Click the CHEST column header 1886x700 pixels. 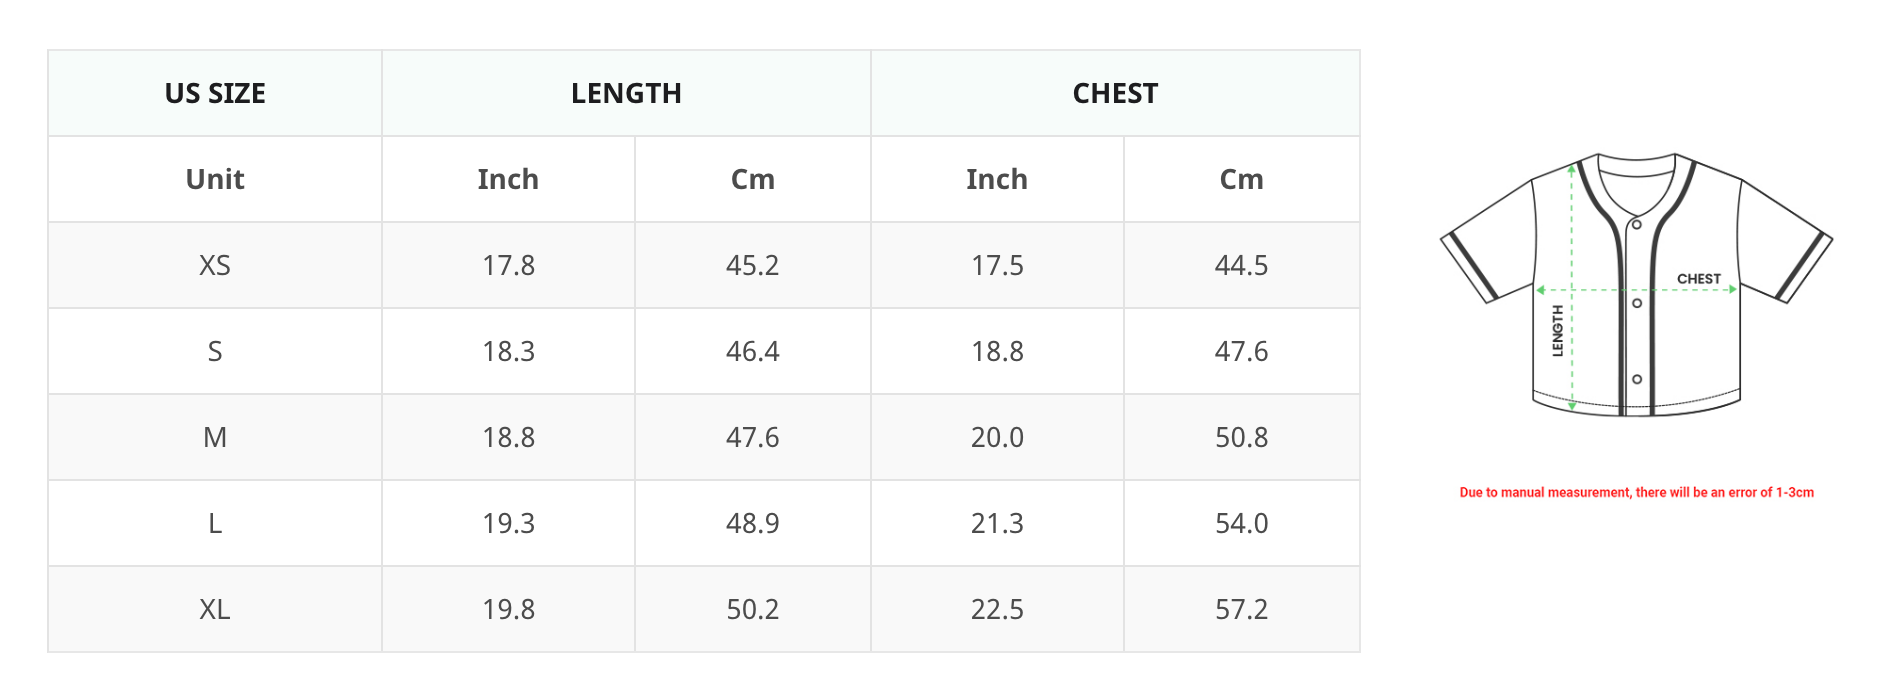pos(1115,93)
